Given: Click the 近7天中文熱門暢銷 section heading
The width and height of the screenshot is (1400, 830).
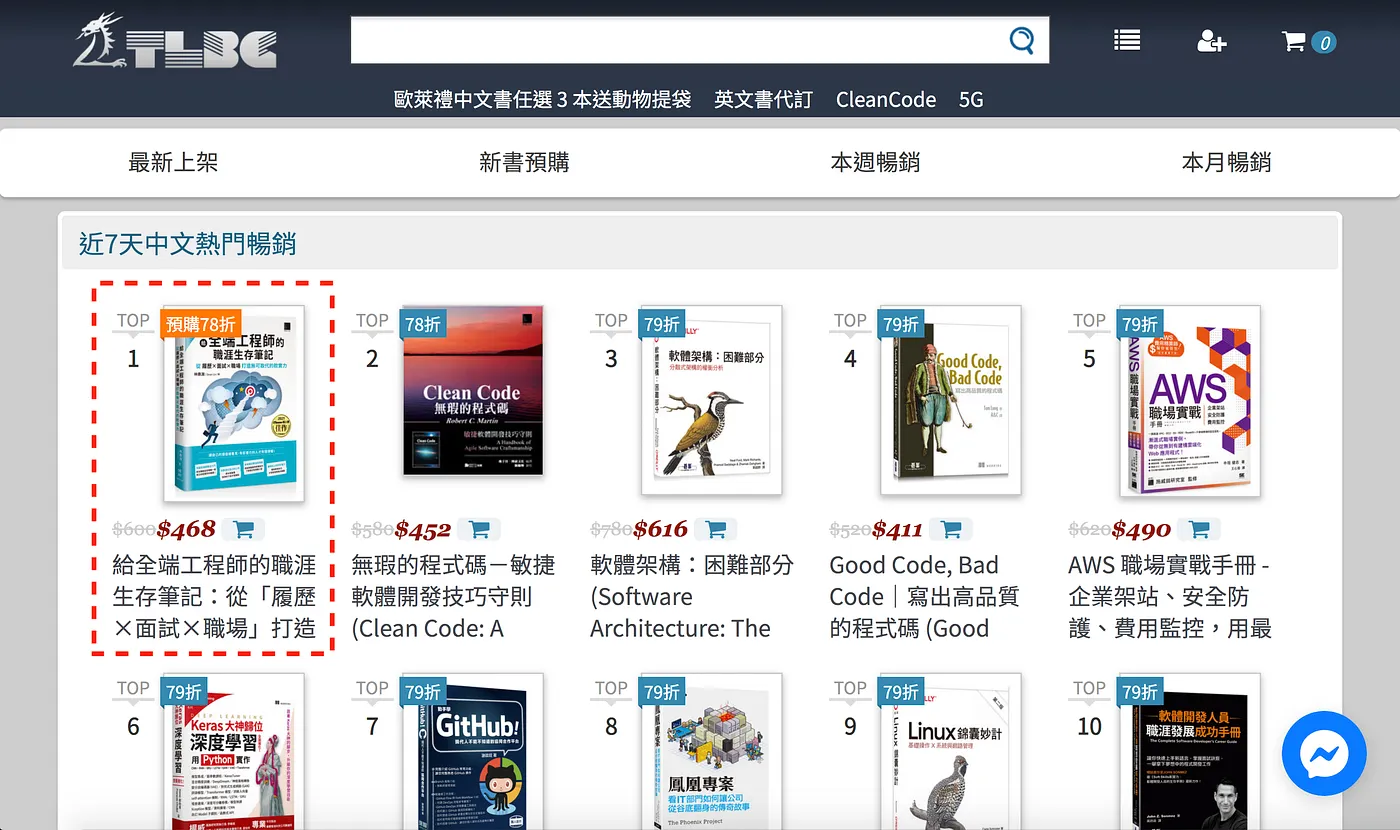Looking at the screenshot, I should pyautogui.click(x=187, y=243).
